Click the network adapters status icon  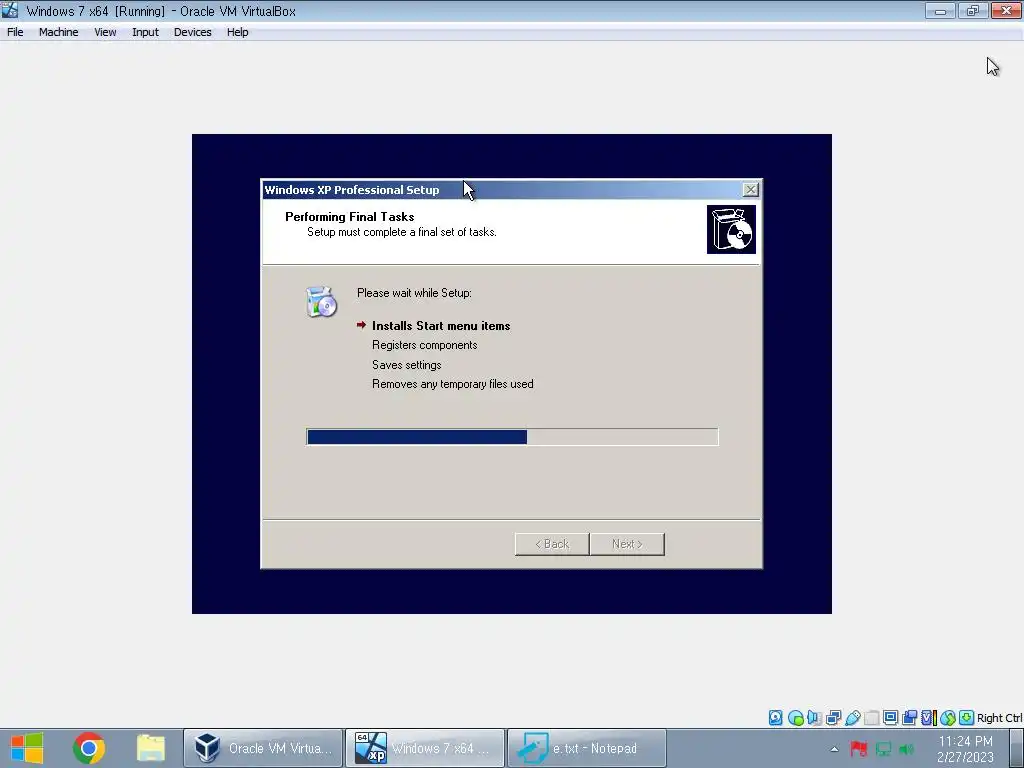(833, 718)
